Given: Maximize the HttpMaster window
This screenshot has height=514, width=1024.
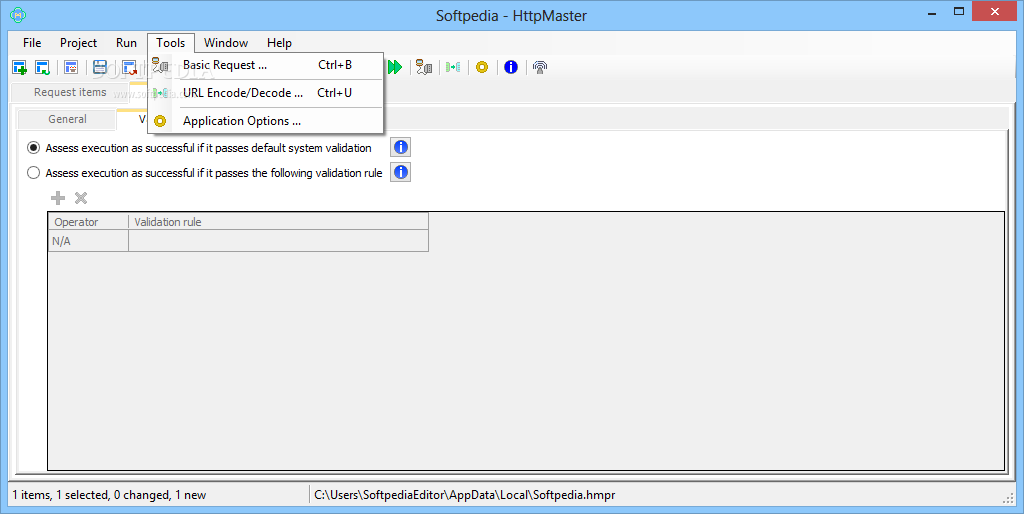Looking at the screenshot, I should [959, 11].
